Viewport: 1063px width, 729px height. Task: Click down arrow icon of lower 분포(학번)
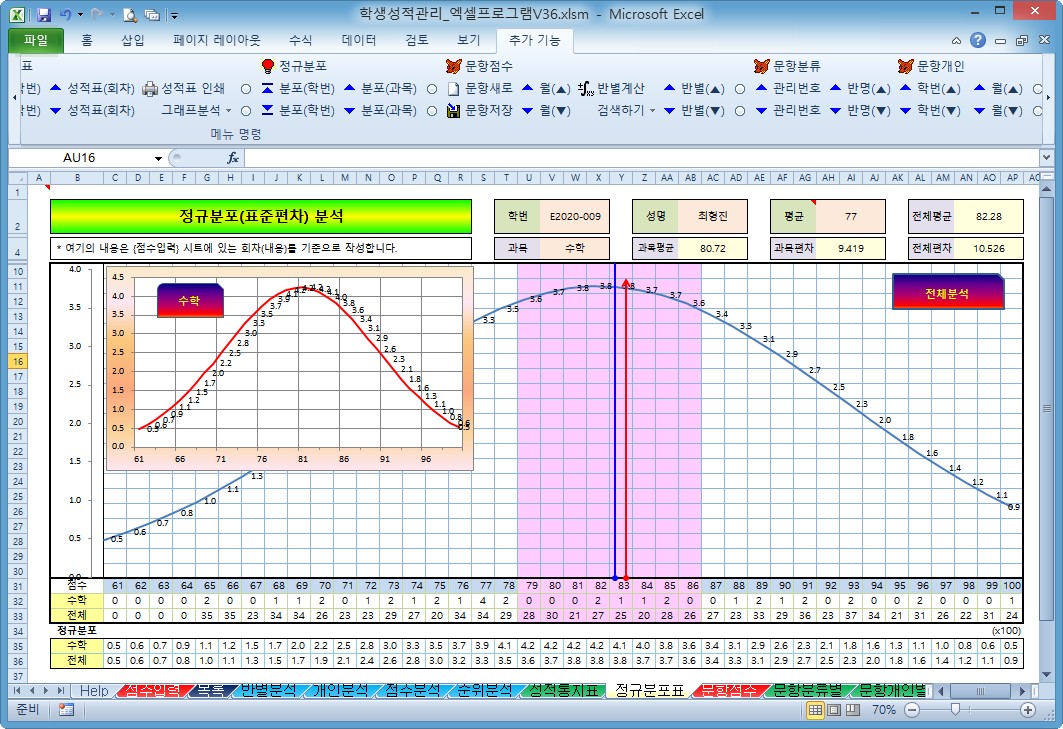268,110
